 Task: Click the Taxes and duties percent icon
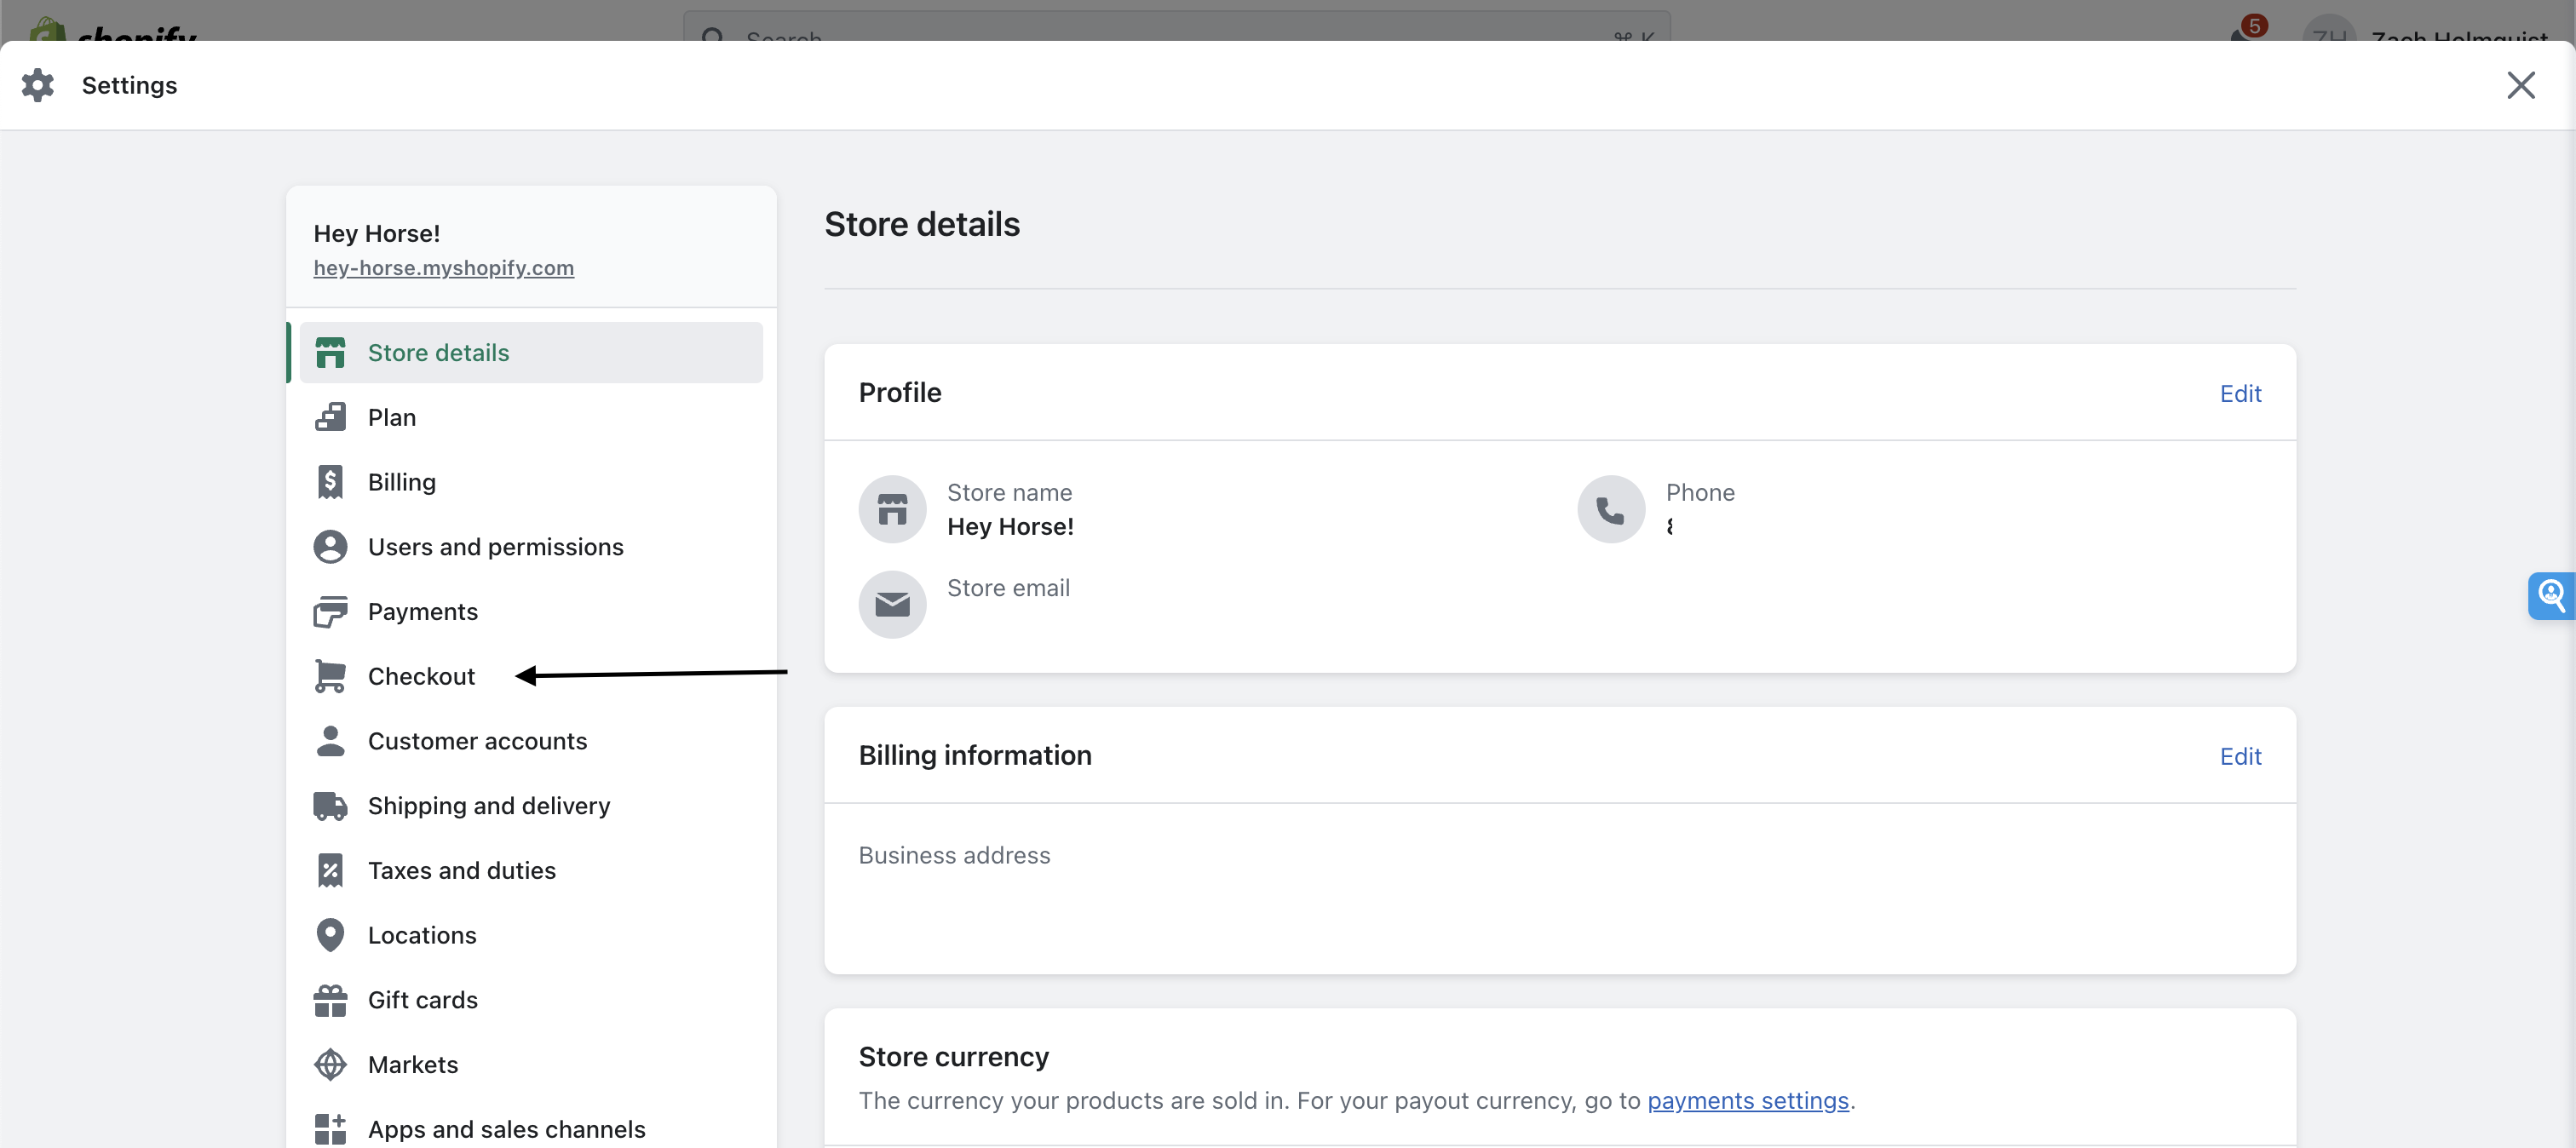pos(330,871)
